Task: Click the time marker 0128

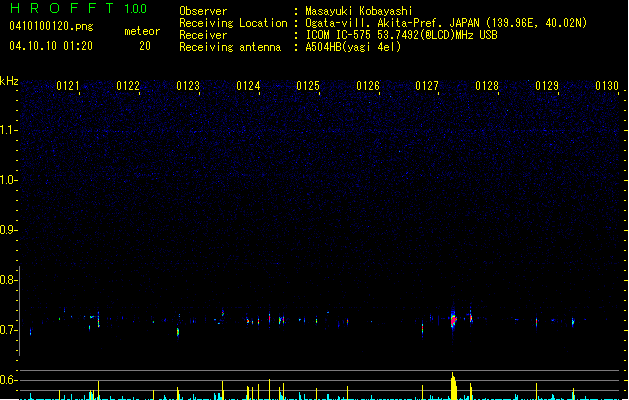Action: click(x=487, y=86)
